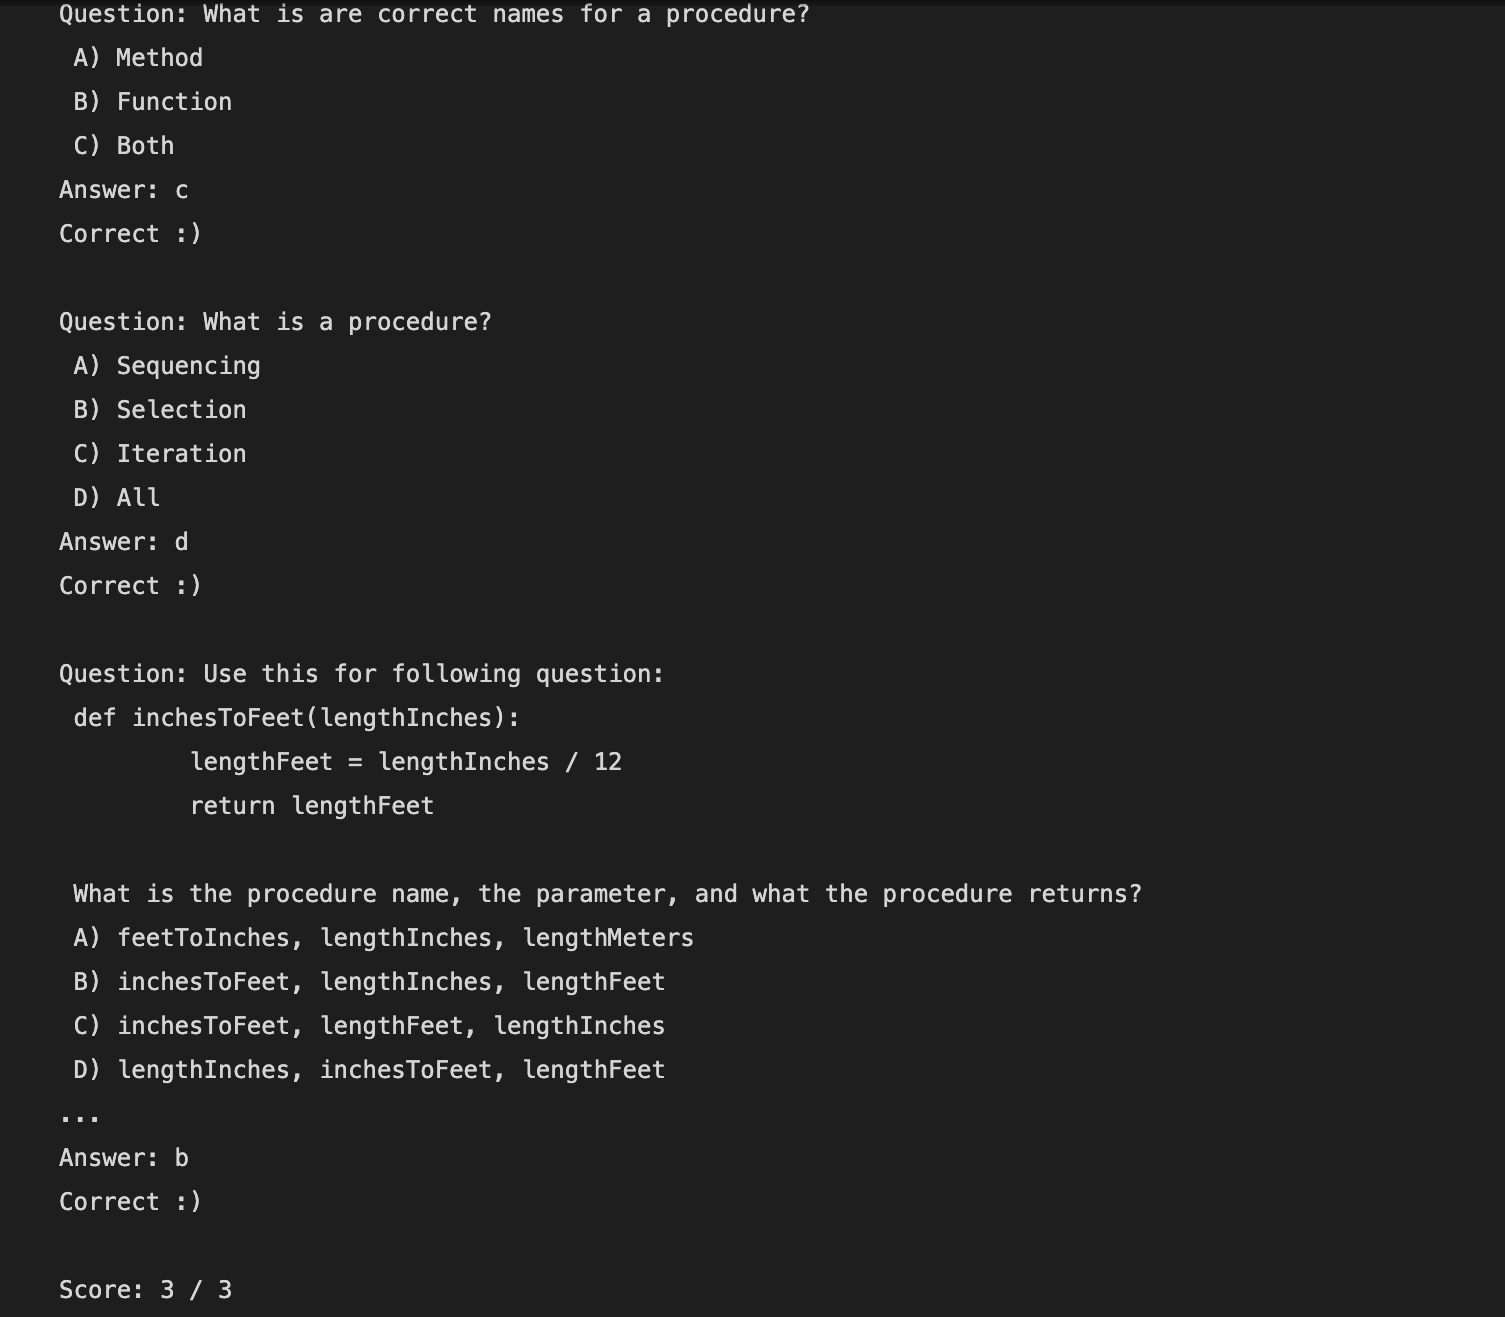Click the 'C) Iteration' option
Viewport: 1505px width, 1317px height.
160,454
